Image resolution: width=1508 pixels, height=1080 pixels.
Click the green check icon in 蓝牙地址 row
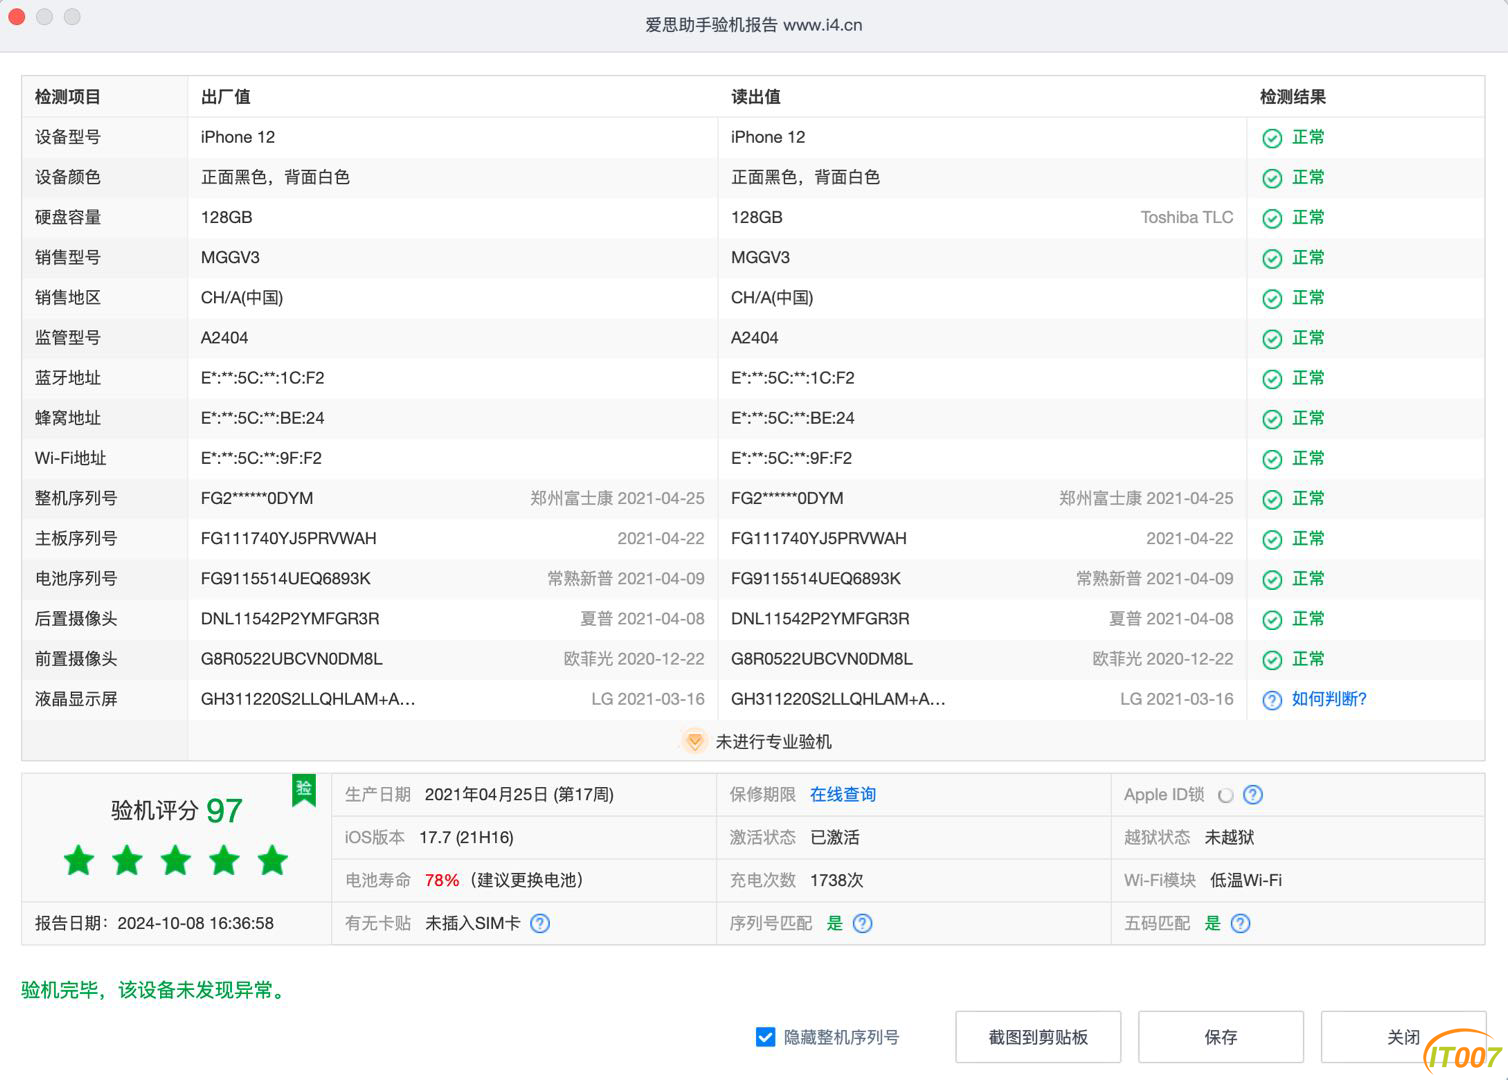[1272, 379]
